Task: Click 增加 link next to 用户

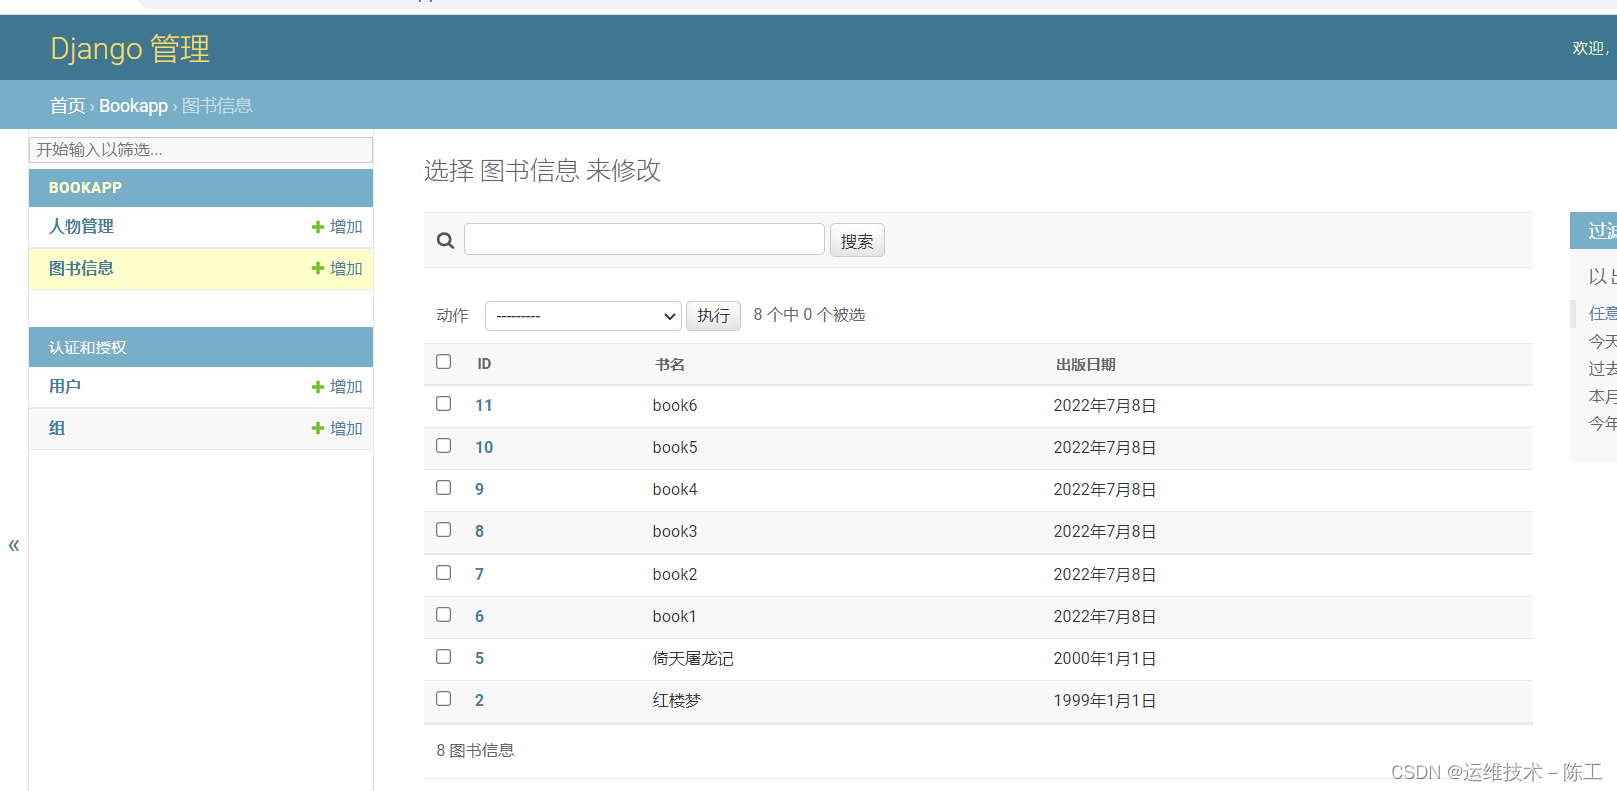Action: [x=346, y=387]
